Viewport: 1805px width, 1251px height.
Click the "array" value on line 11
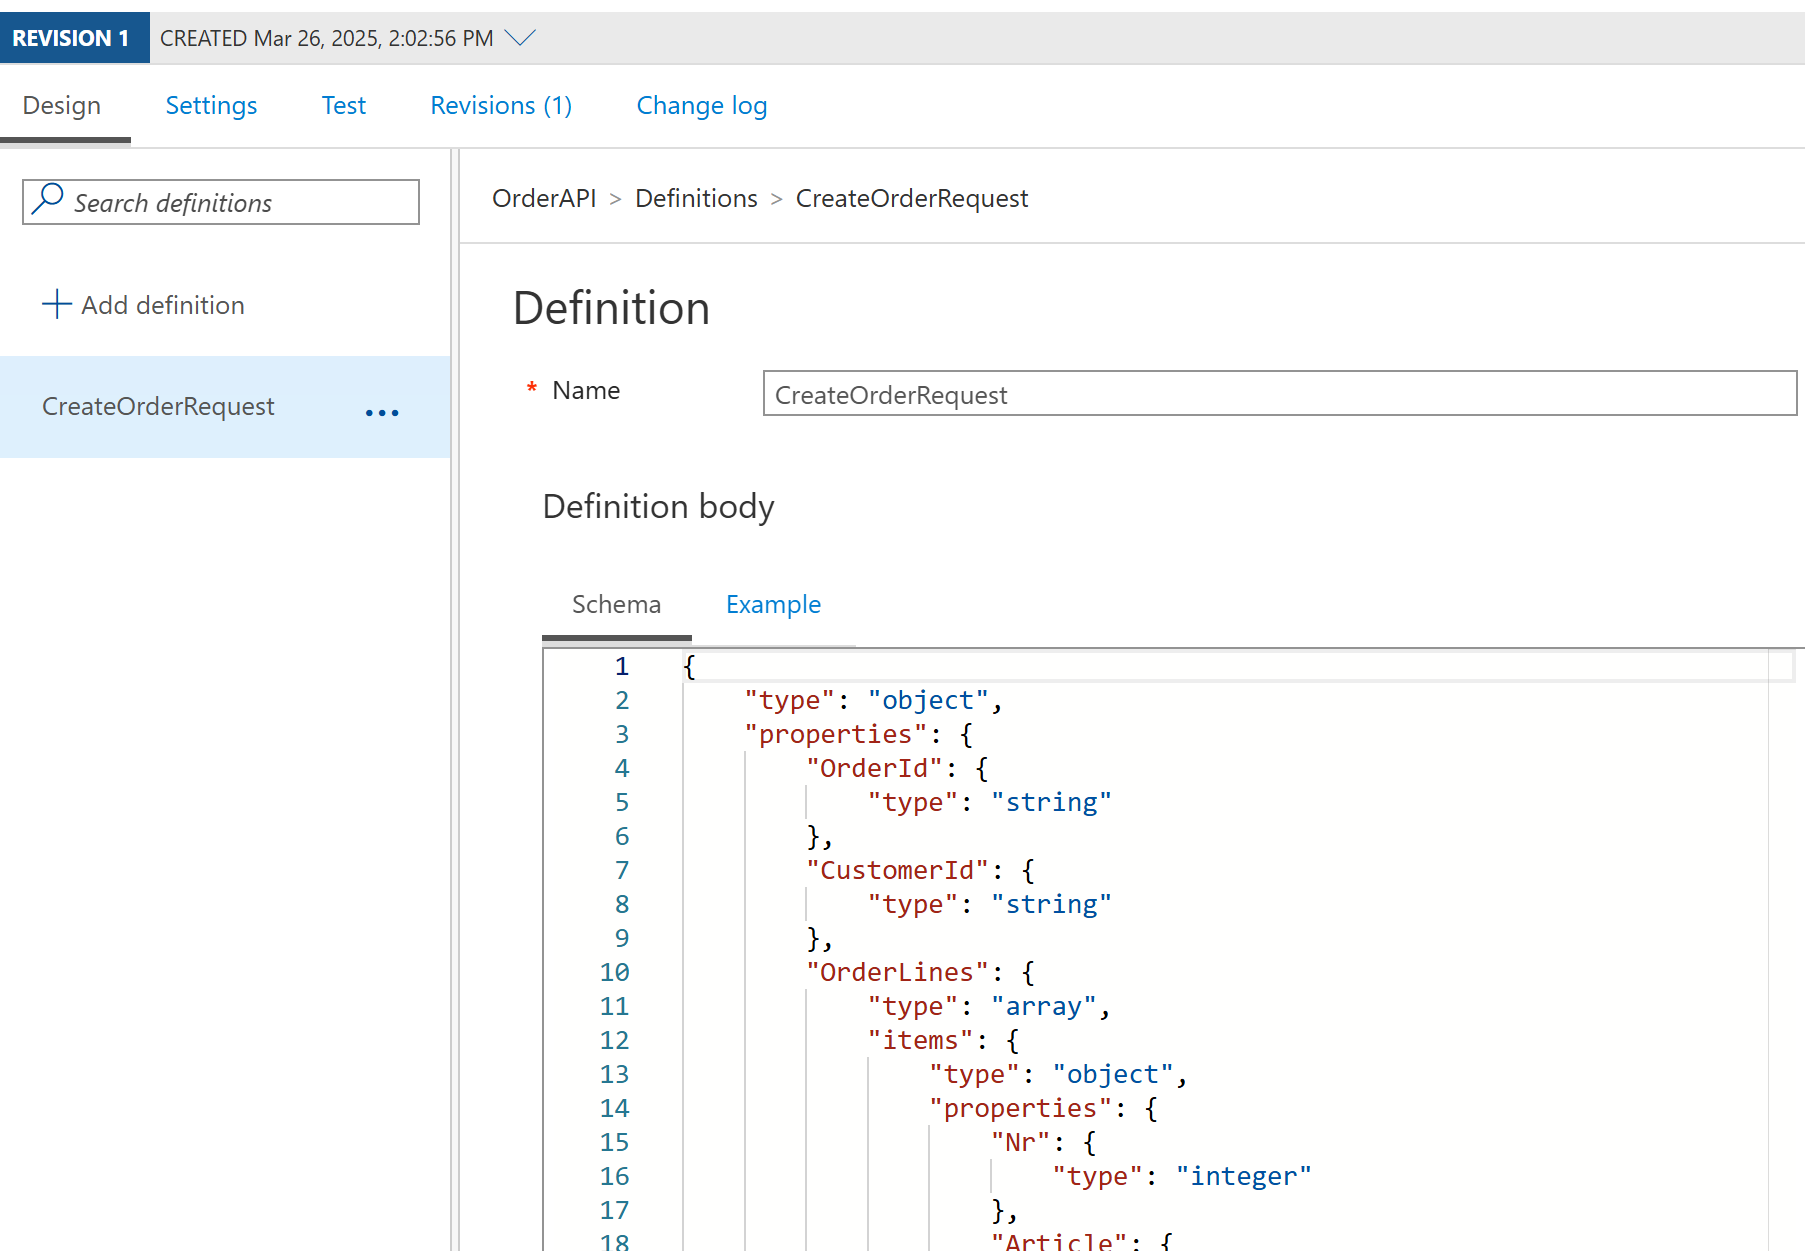(1044, 1006)
